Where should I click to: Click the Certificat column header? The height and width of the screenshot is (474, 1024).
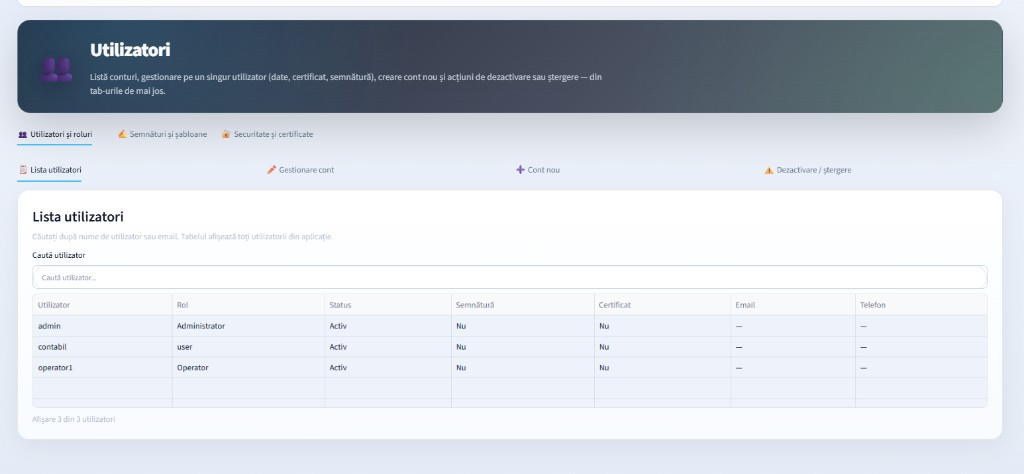pyautogui.click(x=662, y=305)
